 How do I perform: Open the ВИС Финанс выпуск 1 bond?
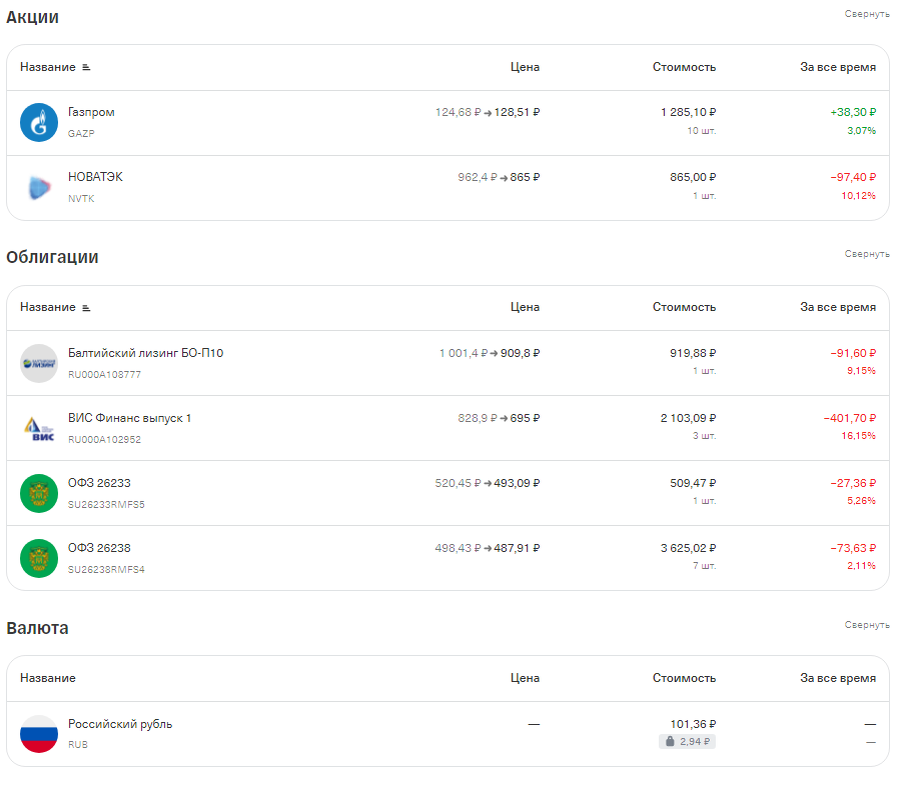point(130,418)
